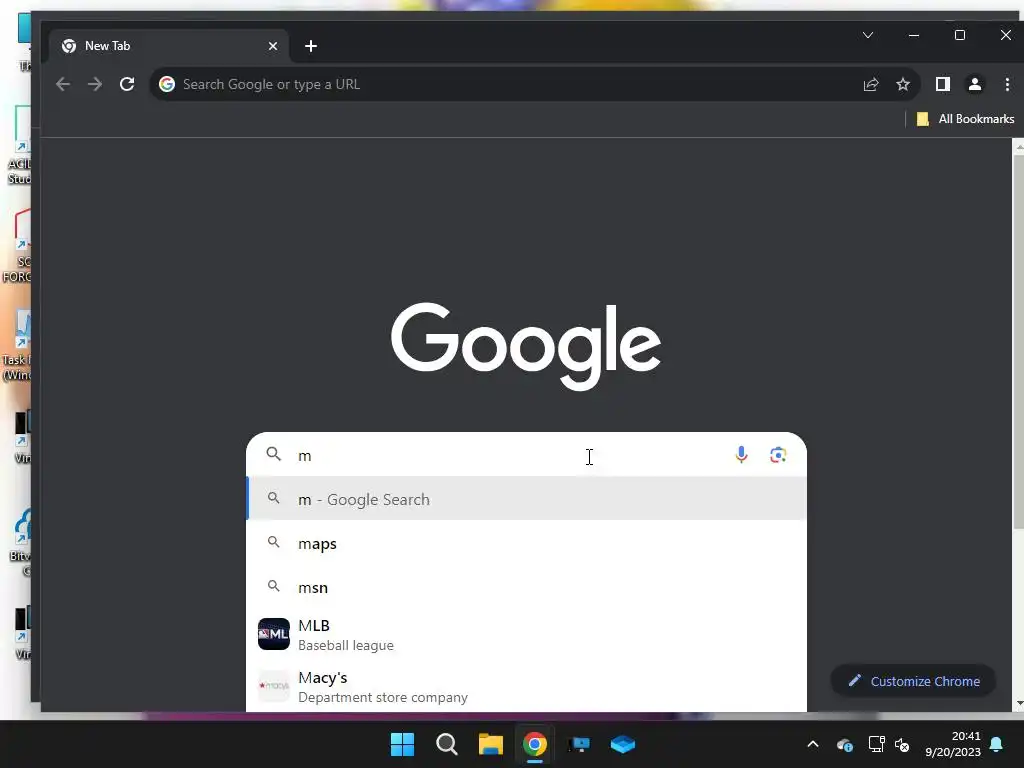Click Chrome icon in taskbar
Screen dimensions: 1024x768
pos(534,744)
